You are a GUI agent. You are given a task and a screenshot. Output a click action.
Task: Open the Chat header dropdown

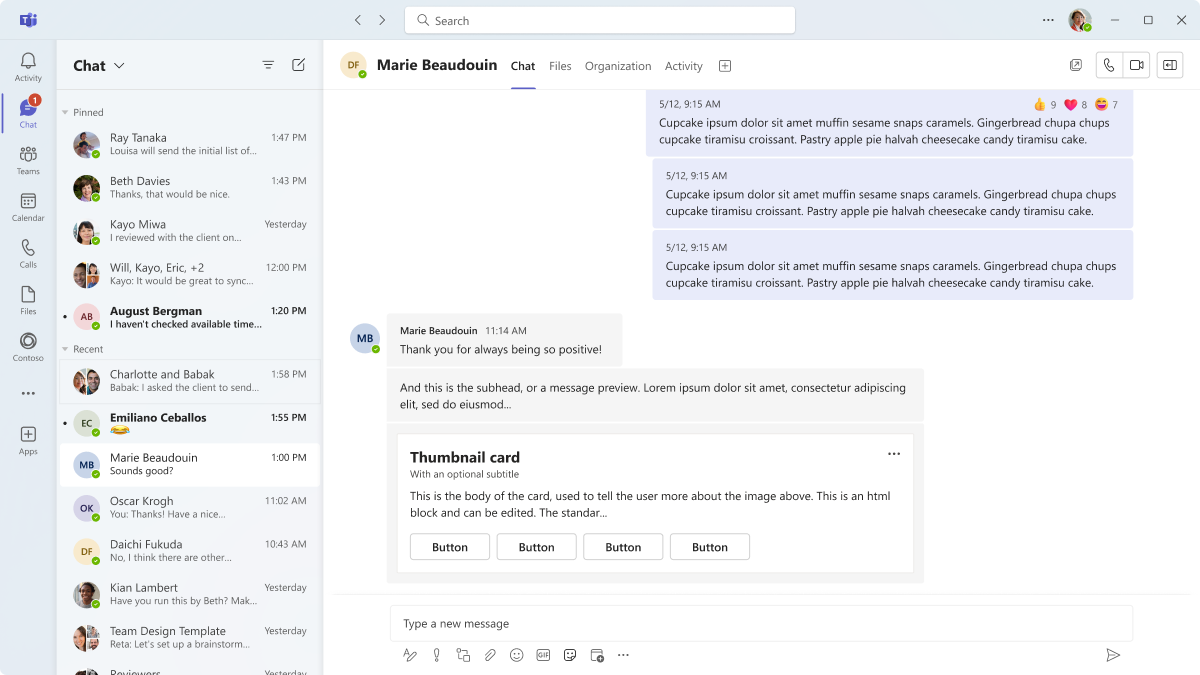coord(99,66)
